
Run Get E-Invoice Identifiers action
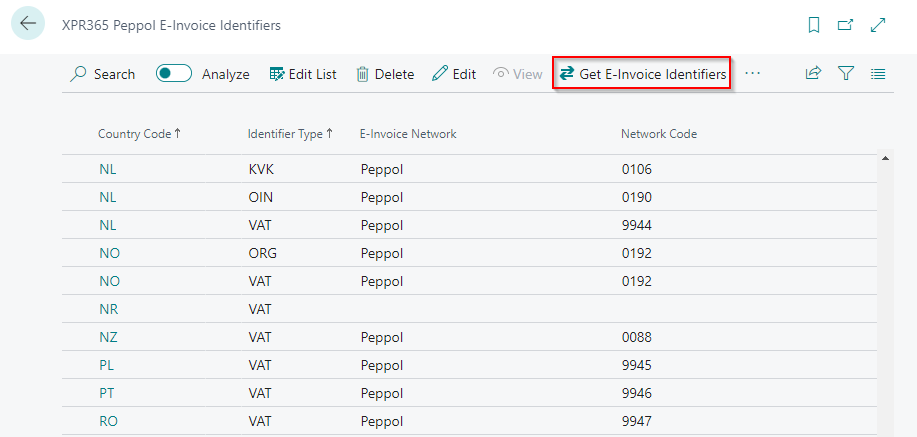pyautogui.click(x=642, y=74)
